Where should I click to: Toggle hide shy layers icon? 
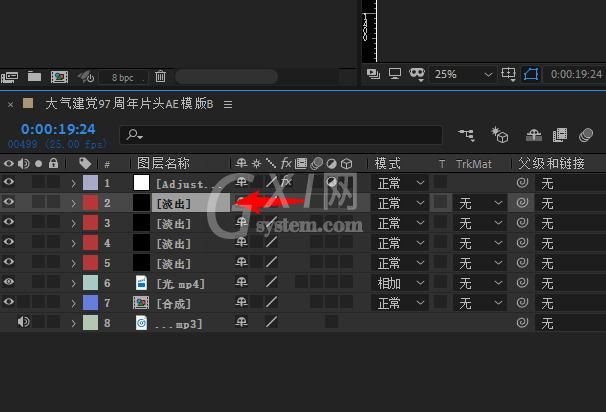click(534, 135)
